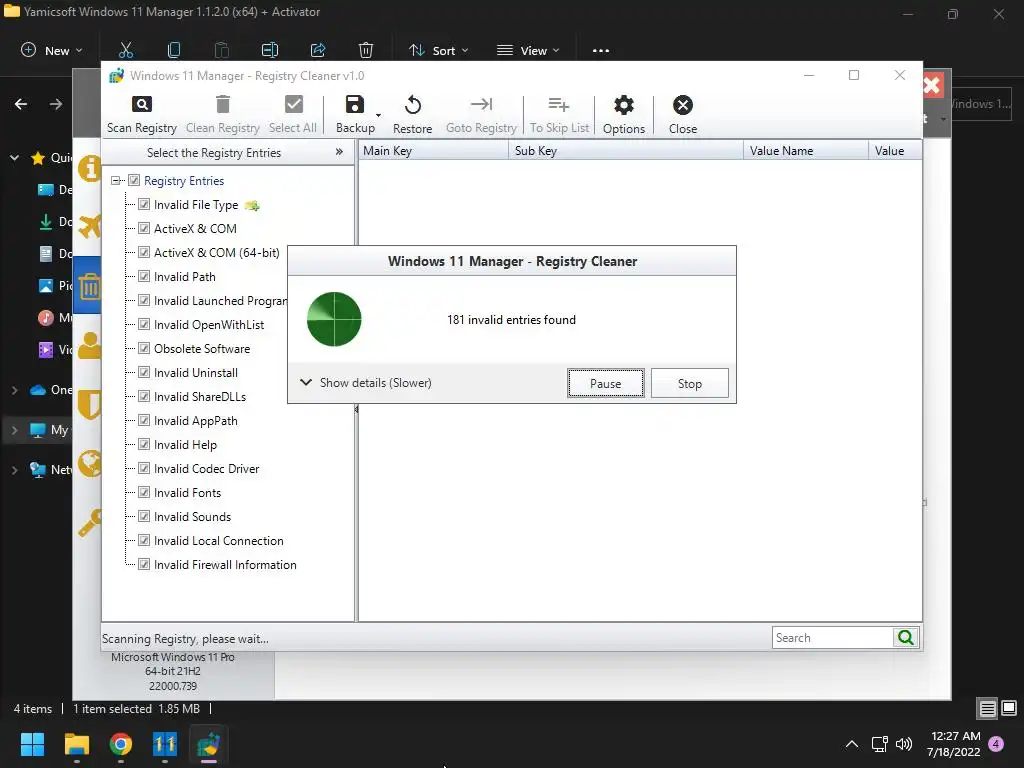The image size is (1024, 768).
Task: Open the Sort dropdown in Explorer
Action: [x=438, y=50]
